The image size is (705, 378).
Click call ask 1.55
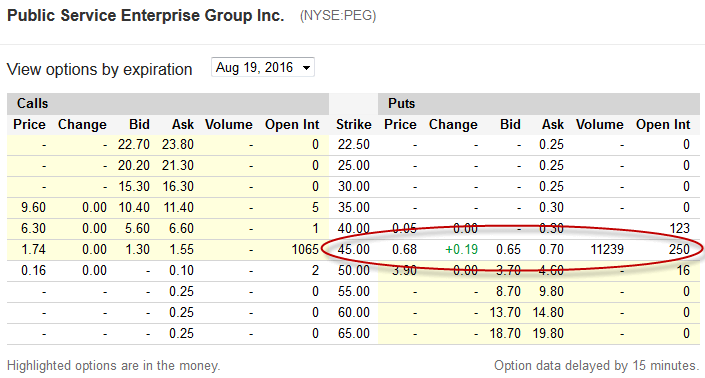[182, 249]
